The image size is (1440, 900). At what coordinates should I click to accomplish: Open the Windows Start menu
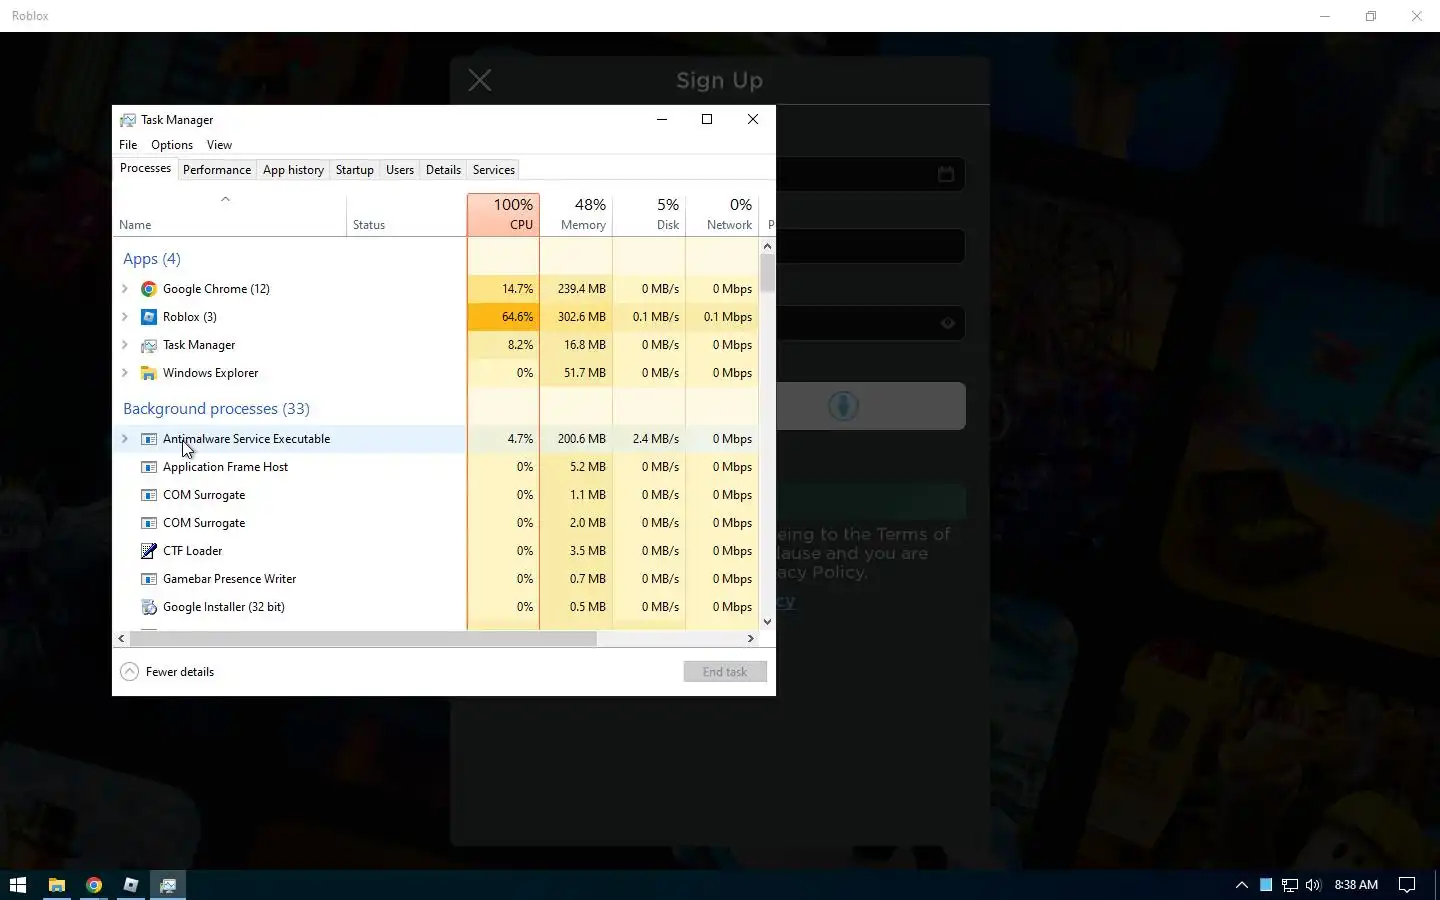(x=17, y=885)
